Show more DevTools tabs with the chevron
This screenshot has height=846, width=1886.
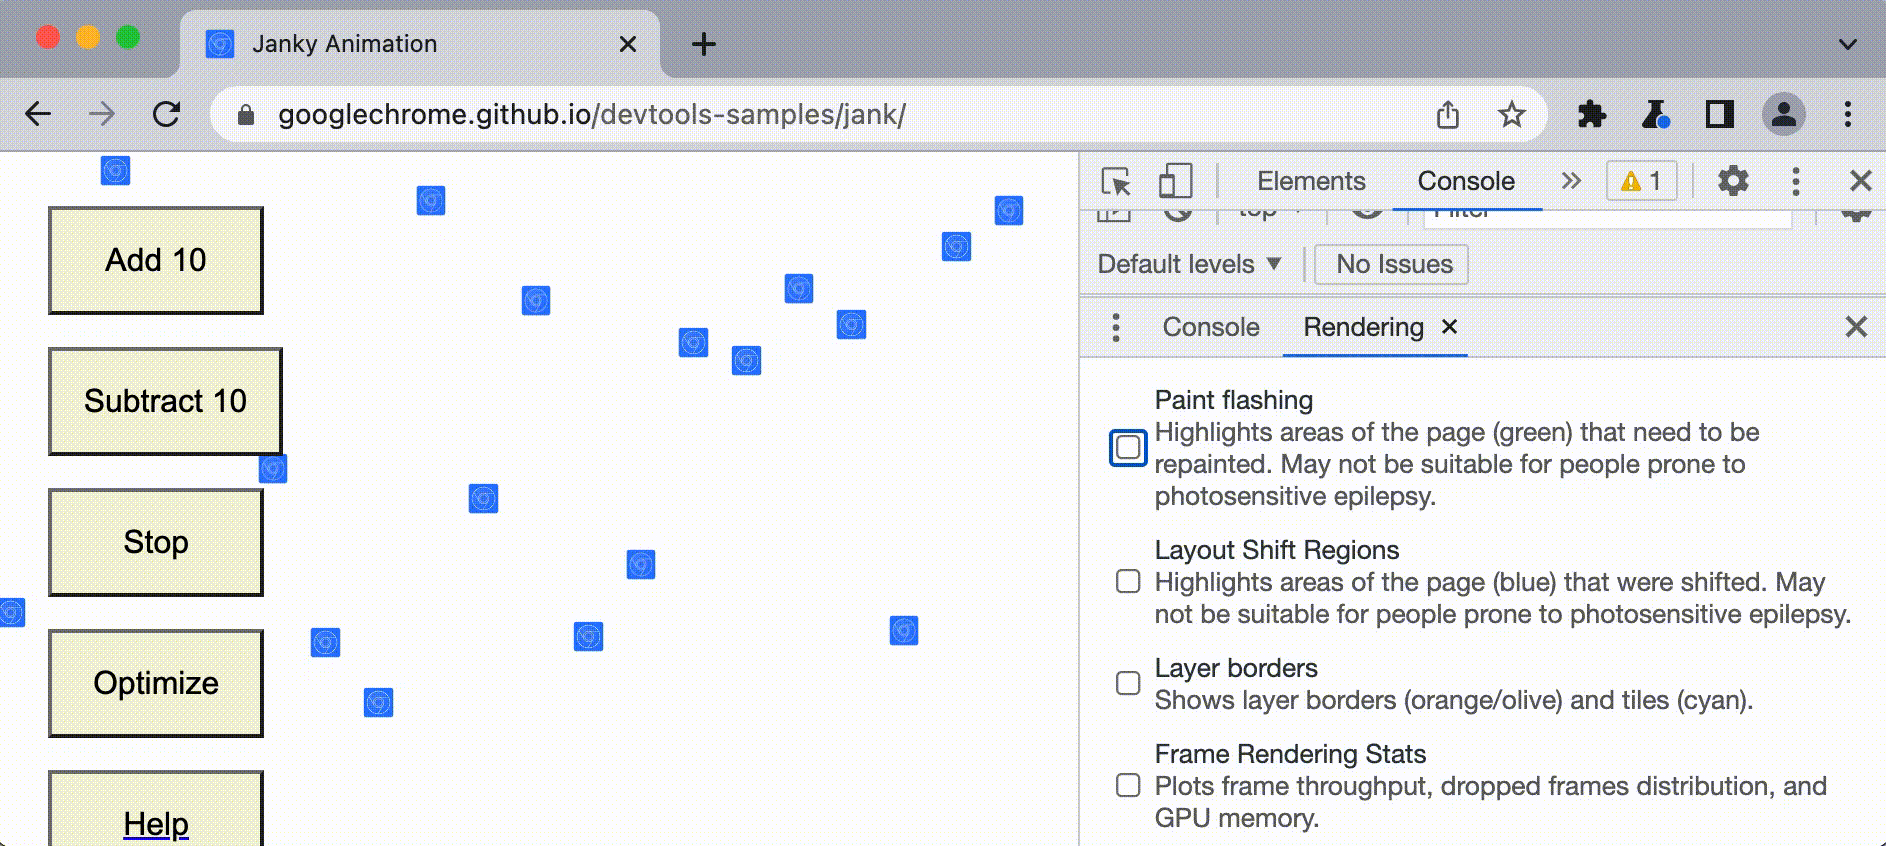pos(1571,181)
